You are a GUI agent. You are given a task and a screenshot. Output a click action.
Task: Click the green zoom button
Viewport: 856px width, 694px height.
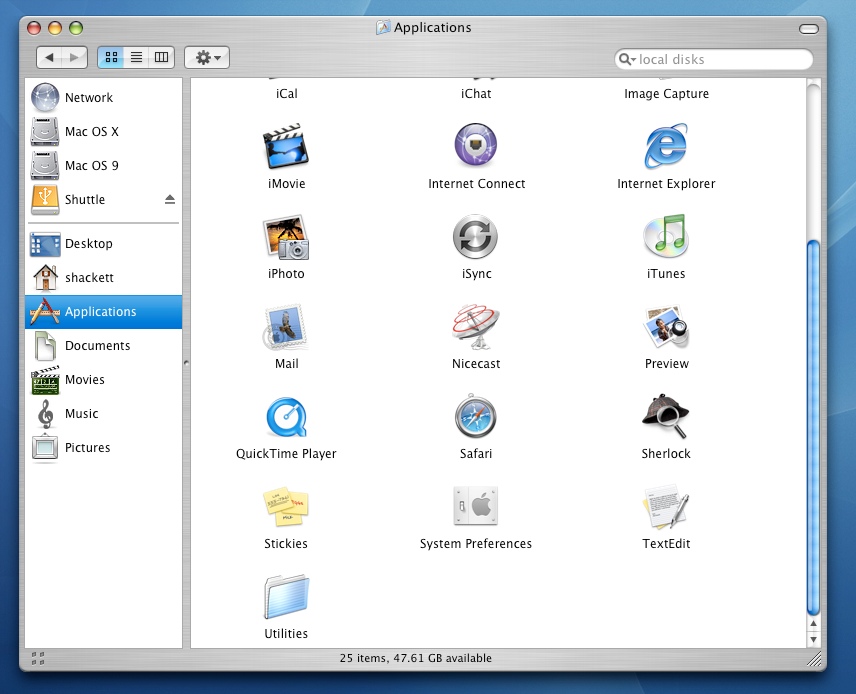click(x=76, y=28)
